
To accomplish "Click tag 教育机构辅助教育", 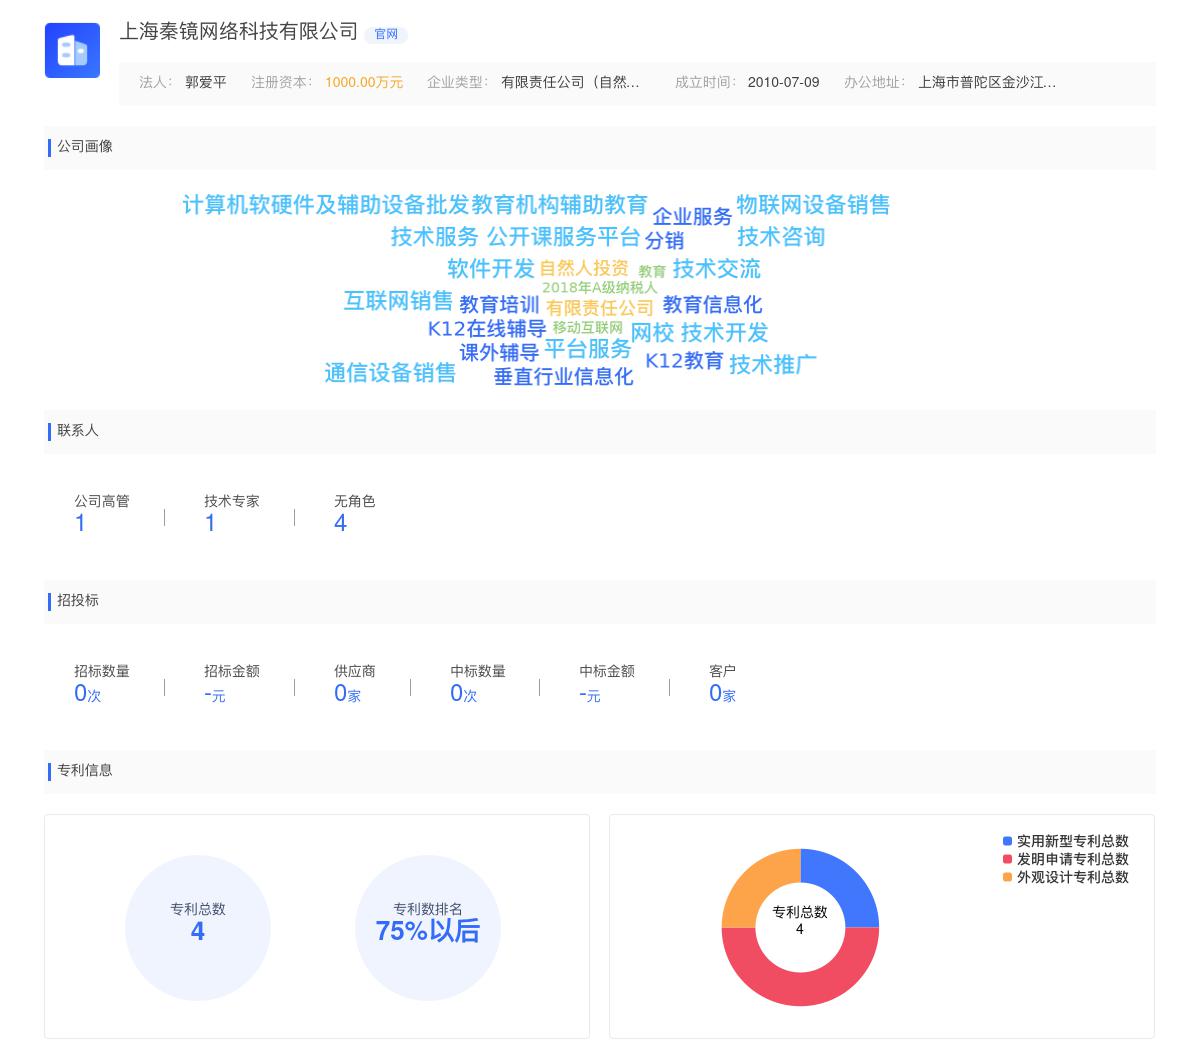I will (x=559, y=205).
